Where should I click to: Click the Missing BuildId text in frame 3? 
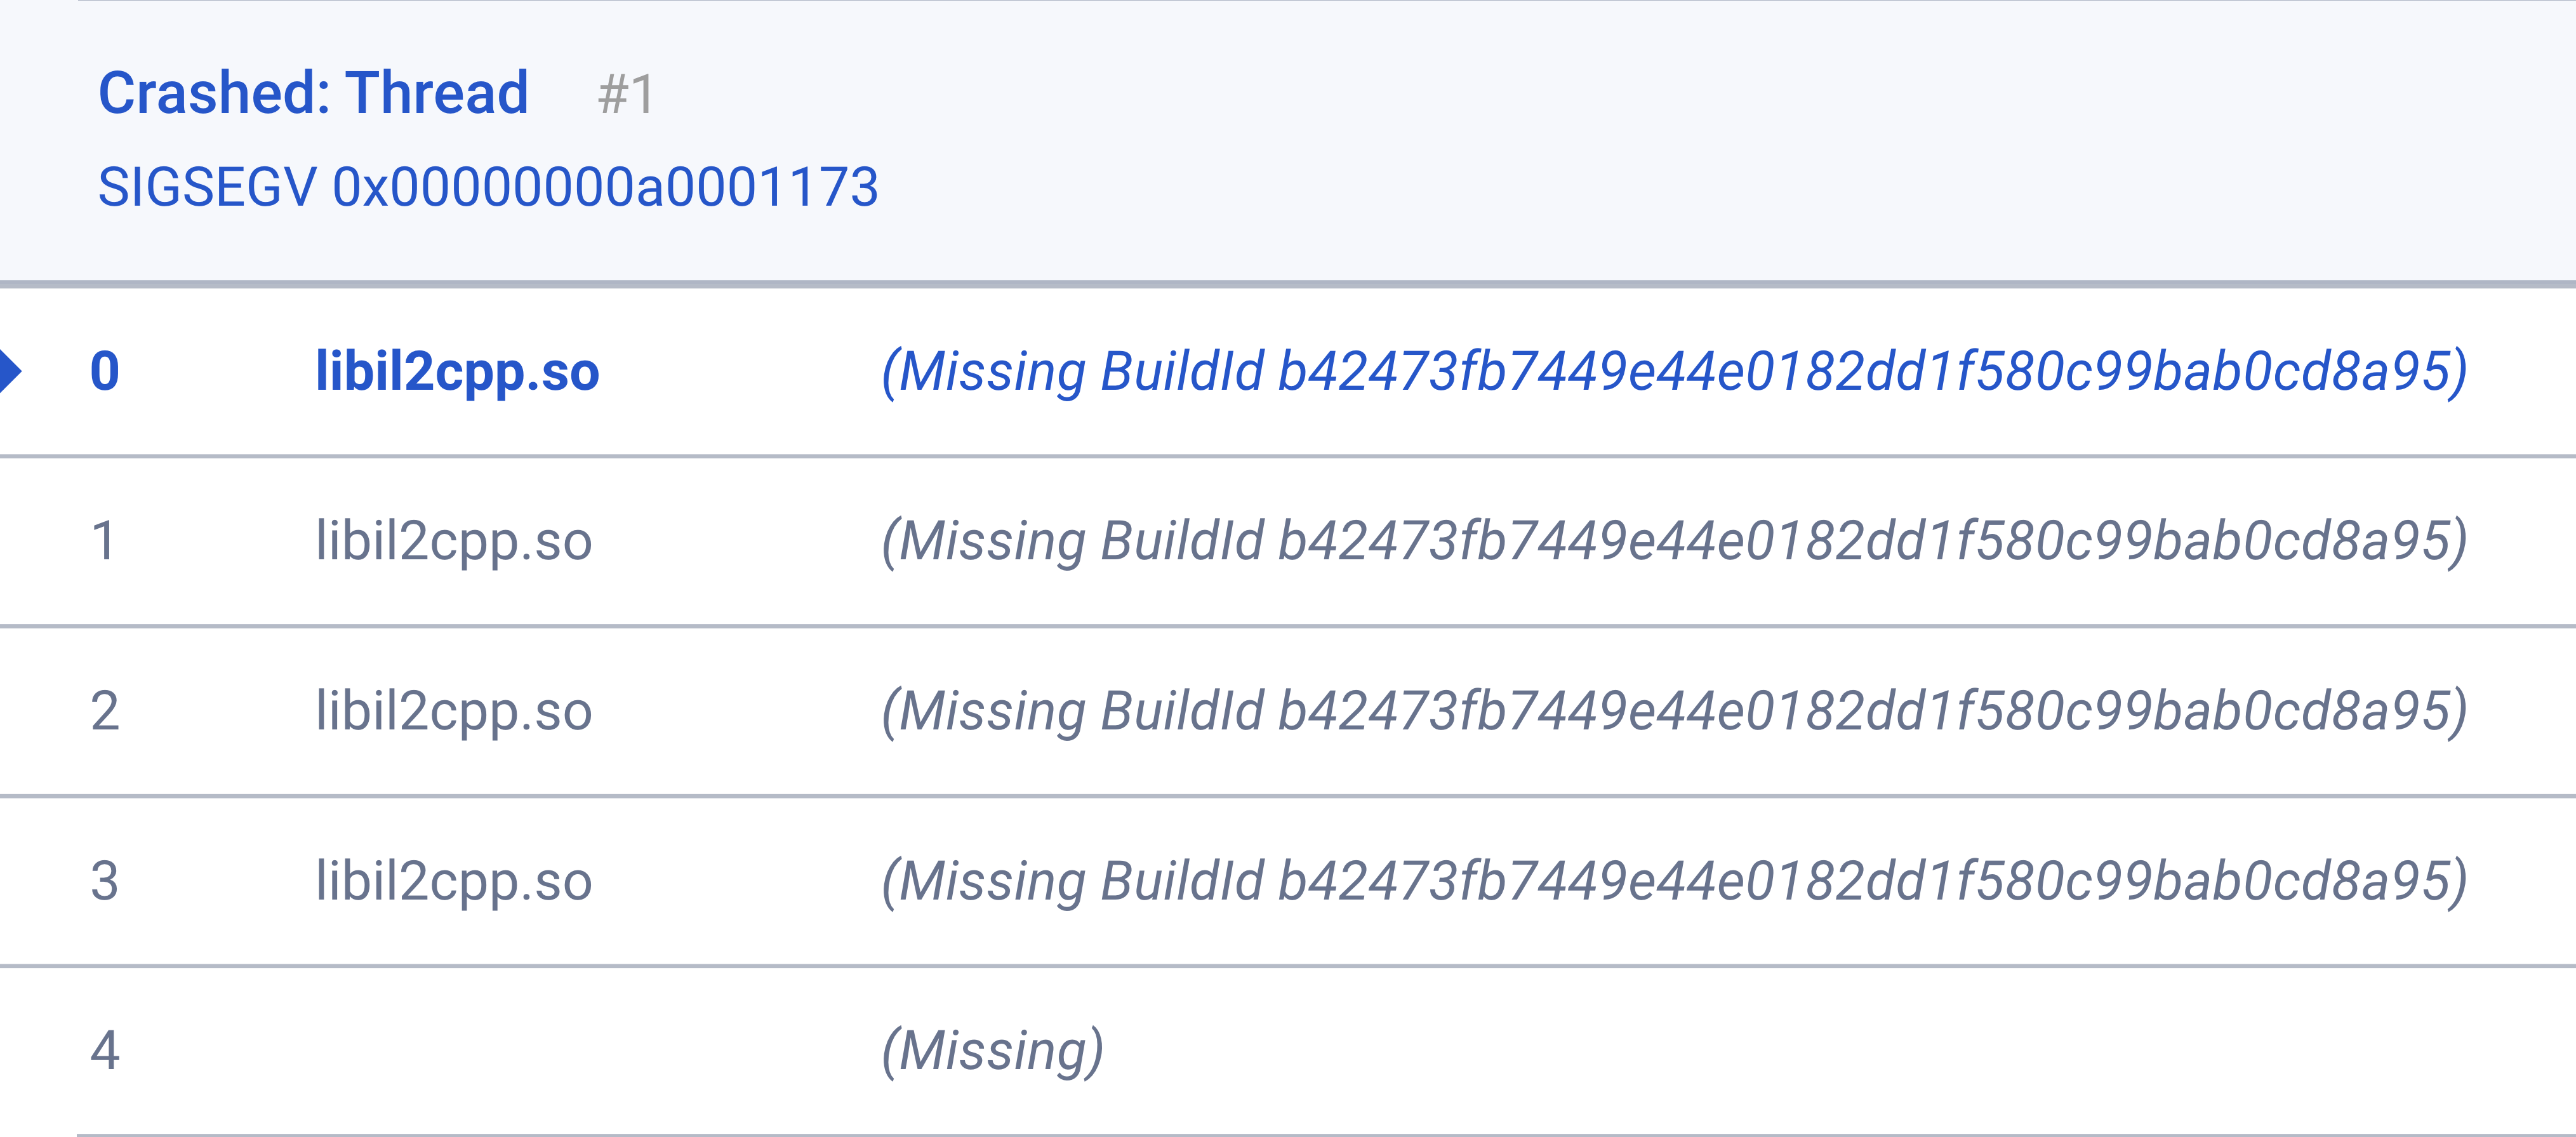(x=1674, y=881)
